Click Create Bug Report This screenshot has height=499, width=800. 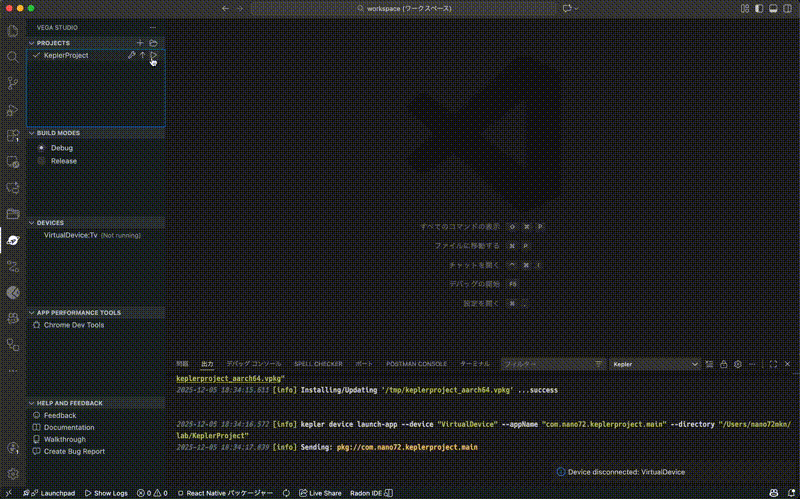tap(74, 452)
